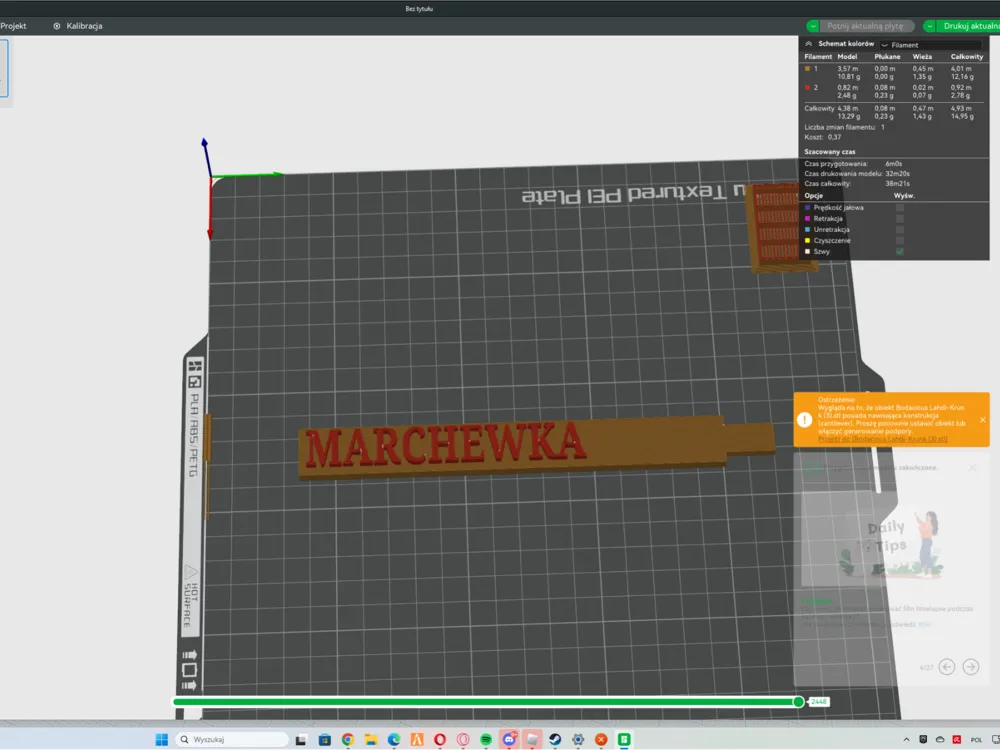Go to the previous Daily Tip arrow
Image resolution: width=1000 pixels, height=750 pixels.
[947, 666]
